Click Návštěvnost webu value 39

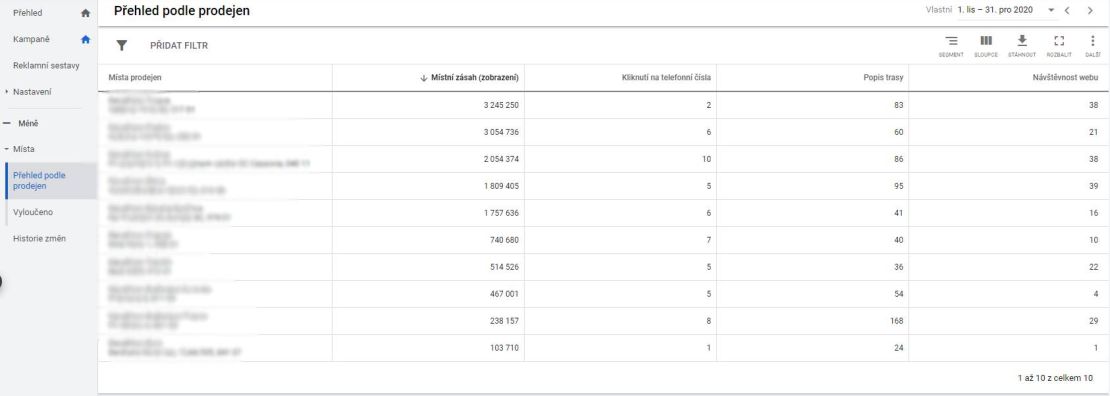pyautogui.click(x=1094, y=186)
